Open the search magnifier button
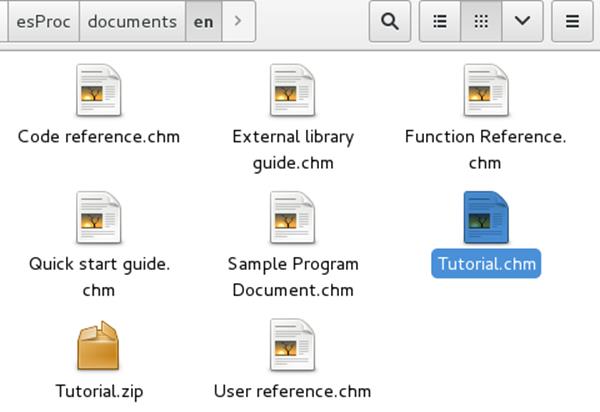 (x=390, y=21)
